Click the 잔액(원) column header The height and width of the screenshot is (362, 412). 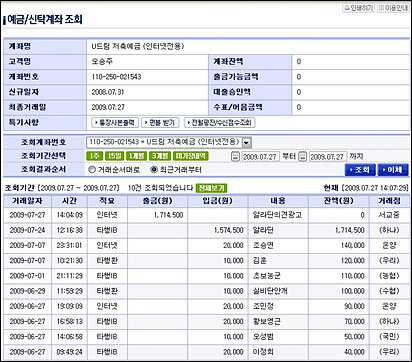339,201
